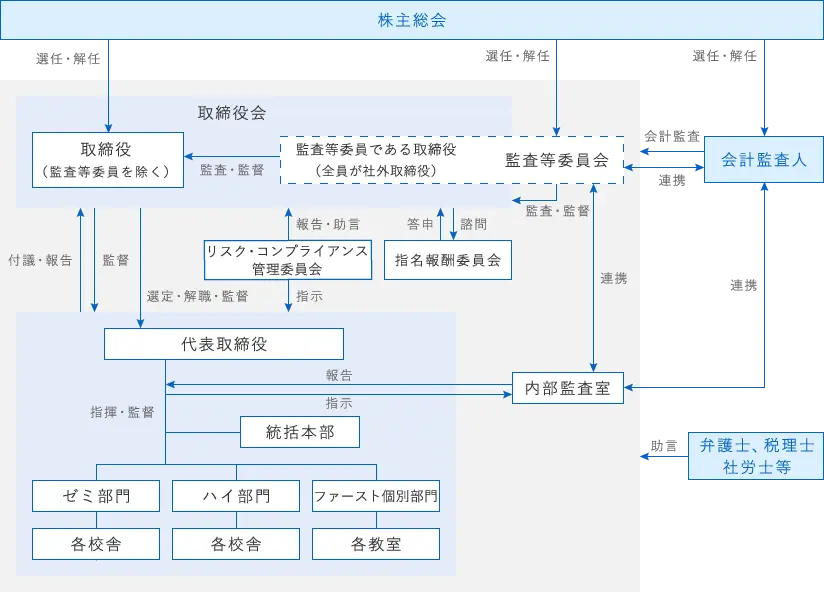Open the 指名報酬委員会 box
The image size is (824, 592).
[447, 260]
